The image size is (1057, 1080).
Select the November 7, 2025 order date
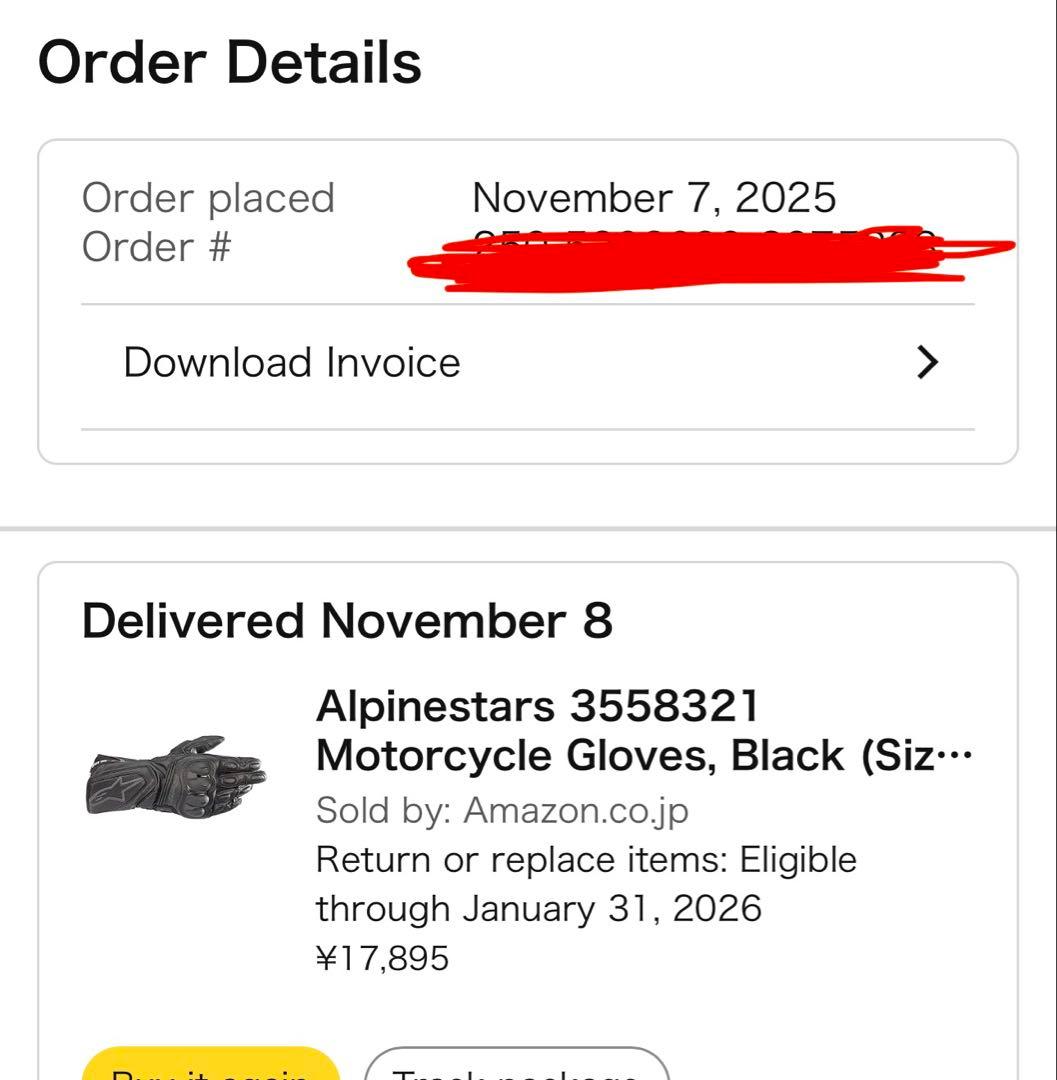point(653,197)
